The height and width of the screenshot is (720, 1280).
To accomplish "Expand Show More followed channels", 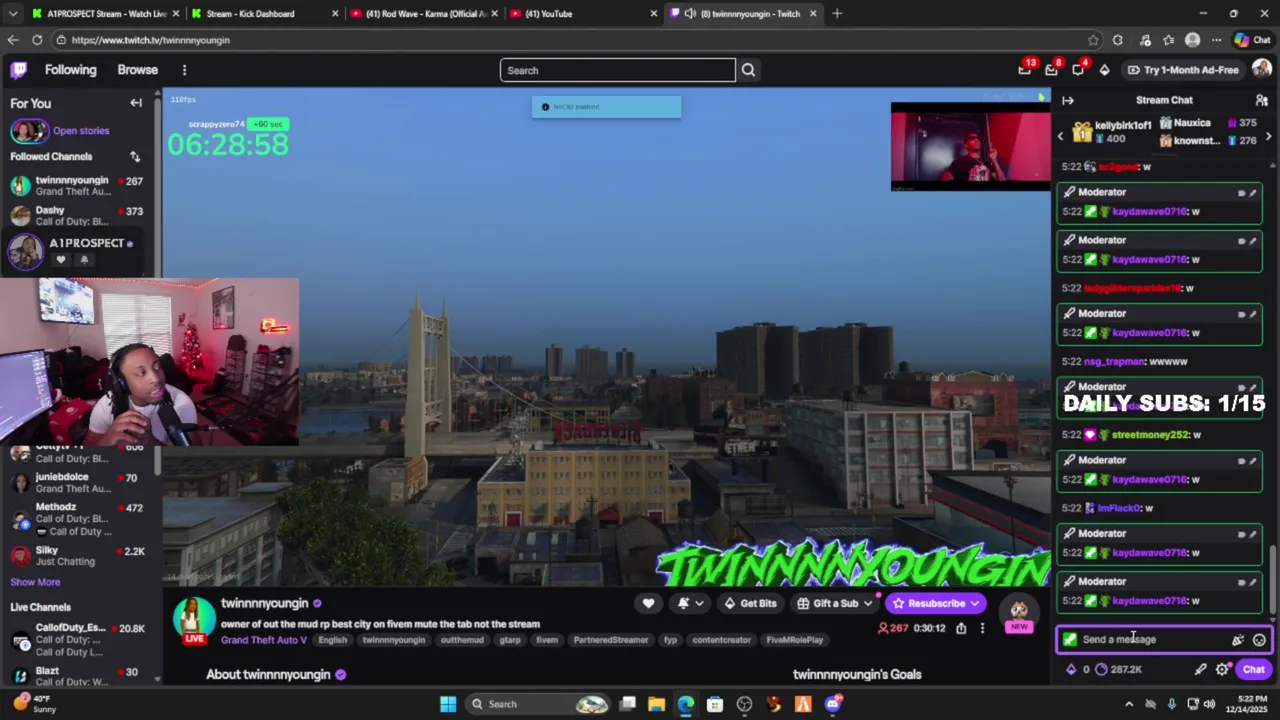I will tap(35, 582).
